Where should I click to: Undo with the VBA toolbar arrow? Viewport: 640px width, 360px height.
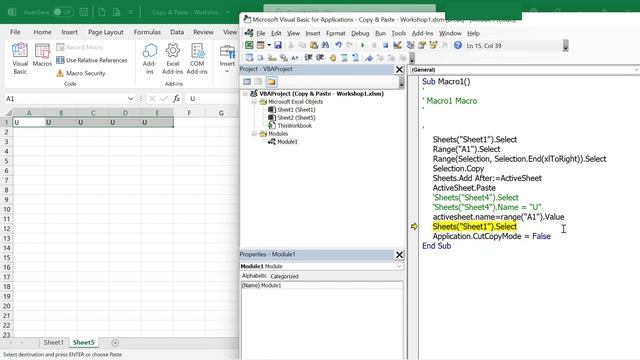tap(338, 45)
